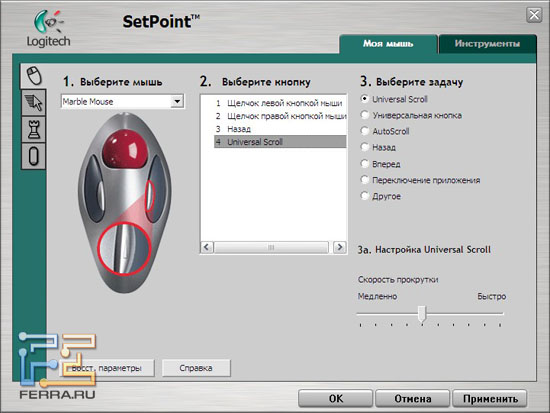This screenshot has height=413, width=550.
Task: Switch to the Моя мышь tab
Action: [x=388, y=44]
